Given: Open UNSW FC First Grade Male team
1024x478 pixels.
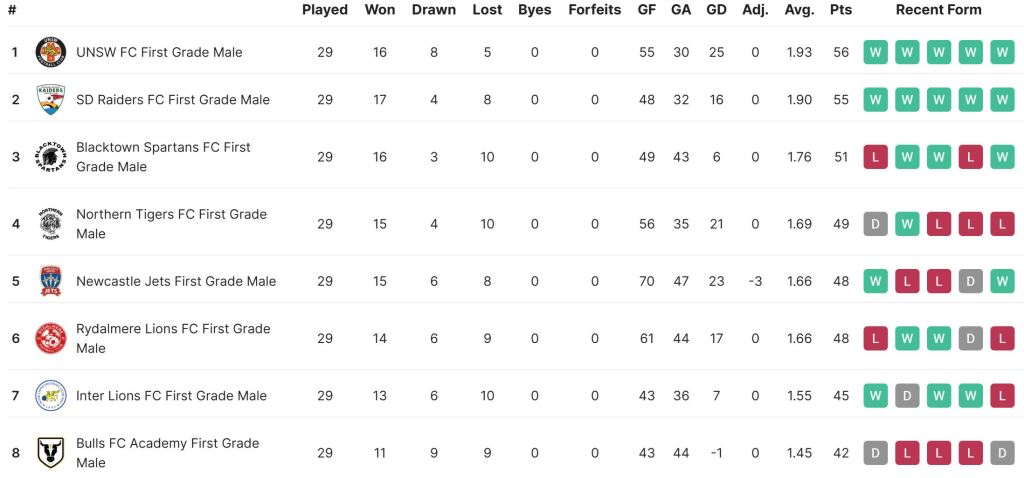Looking at the screenshot, I should 159,52.
